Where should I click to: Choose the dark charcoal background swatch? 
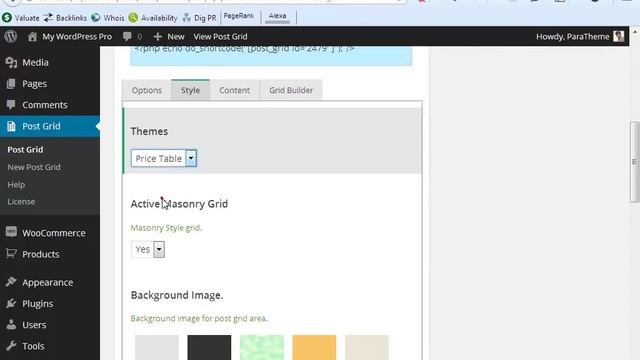click(209, 347)
